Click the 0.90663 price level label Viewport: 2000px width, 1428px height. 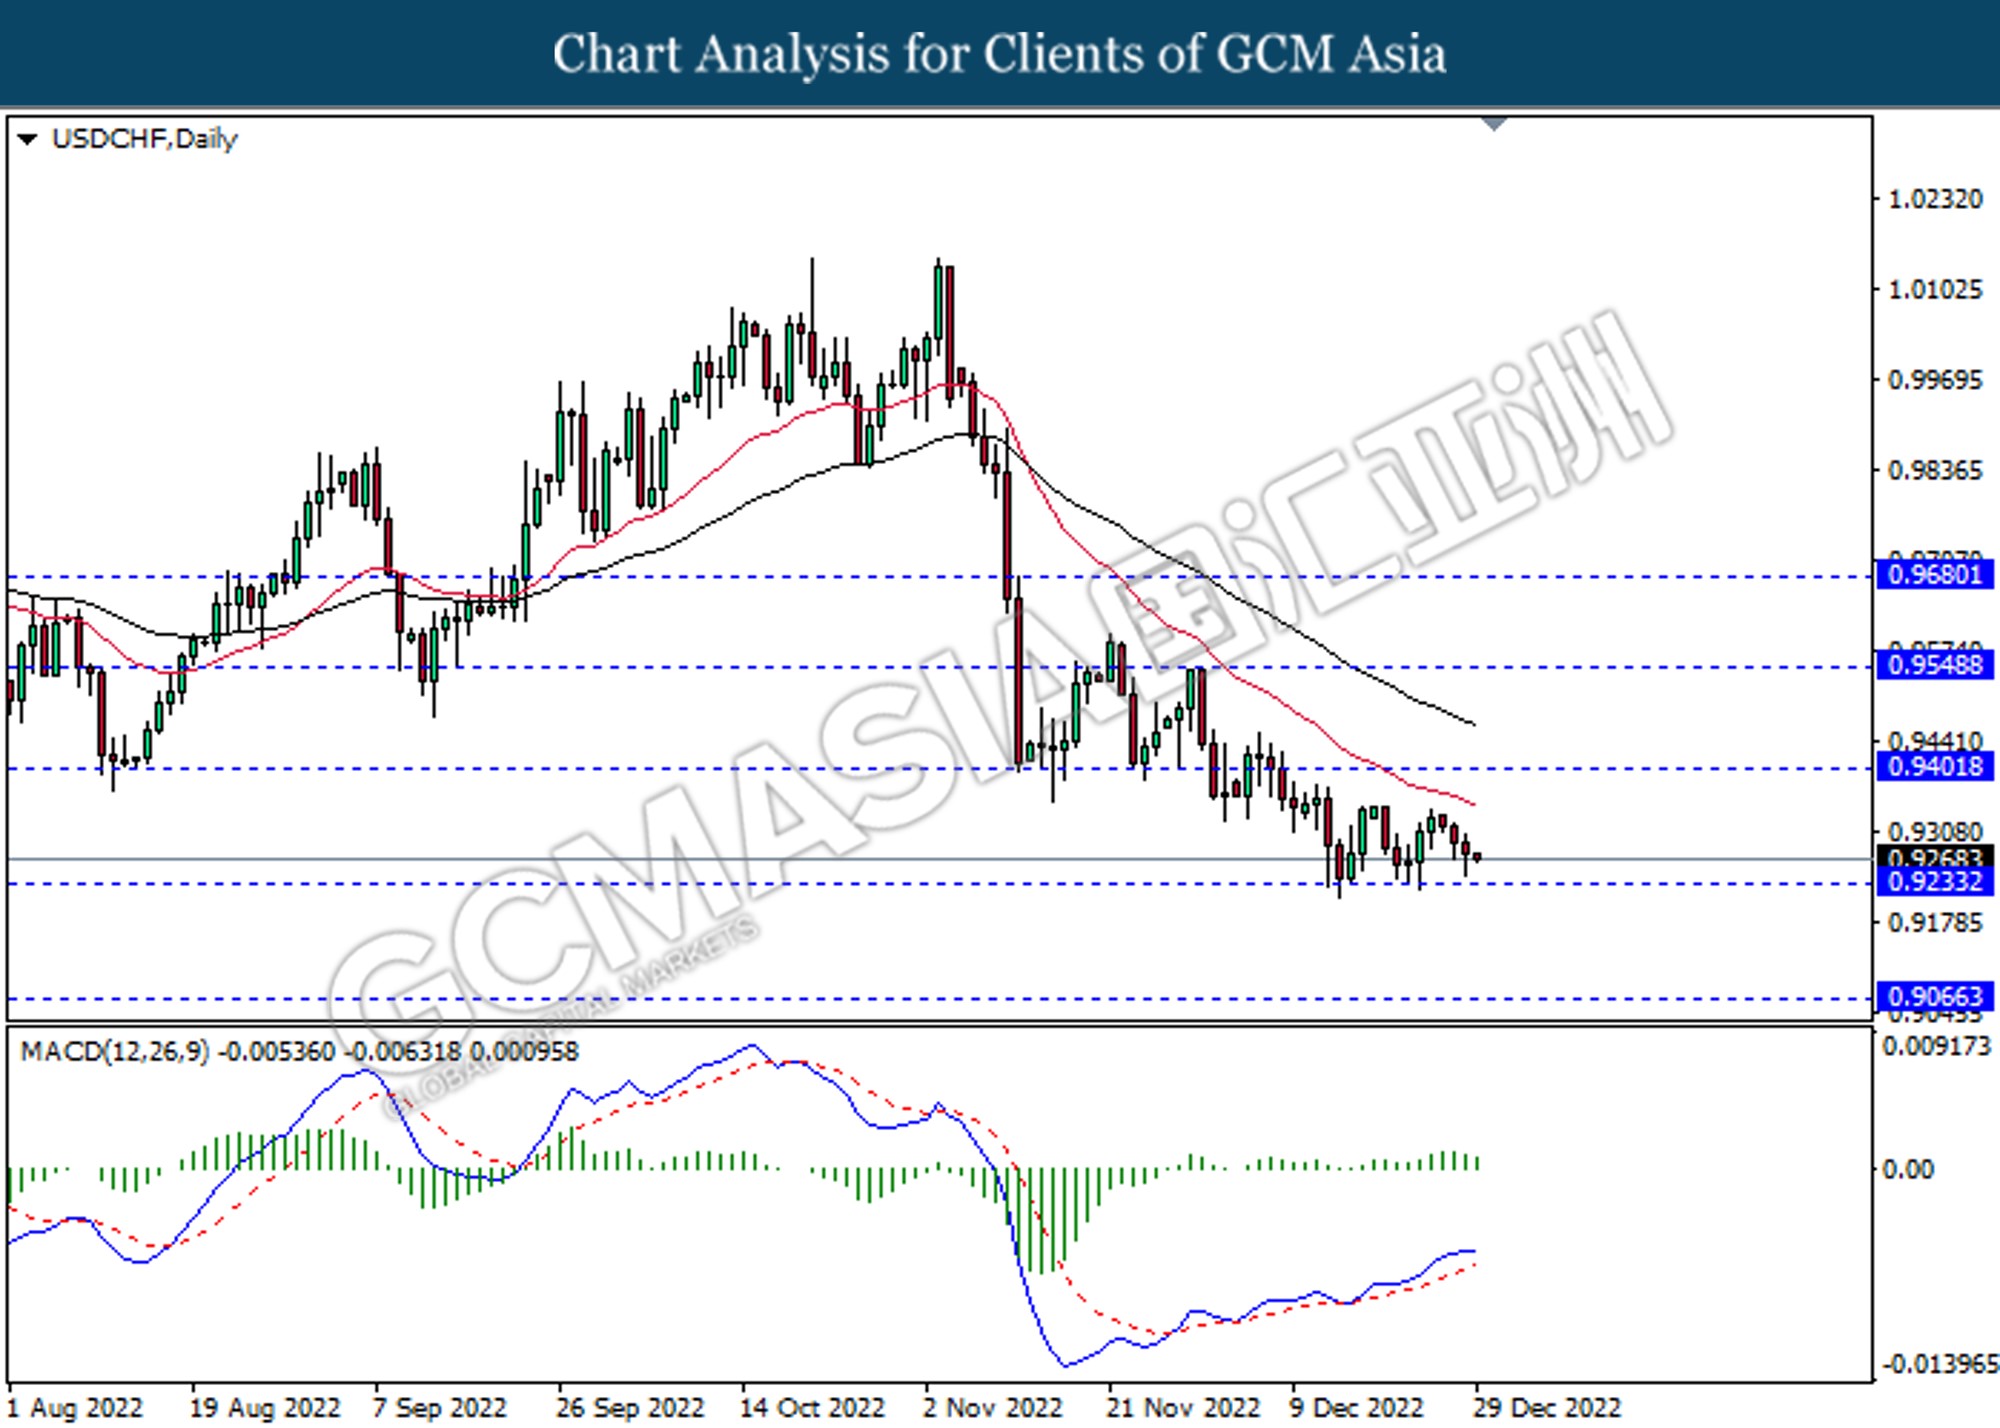click(1935, 996)
